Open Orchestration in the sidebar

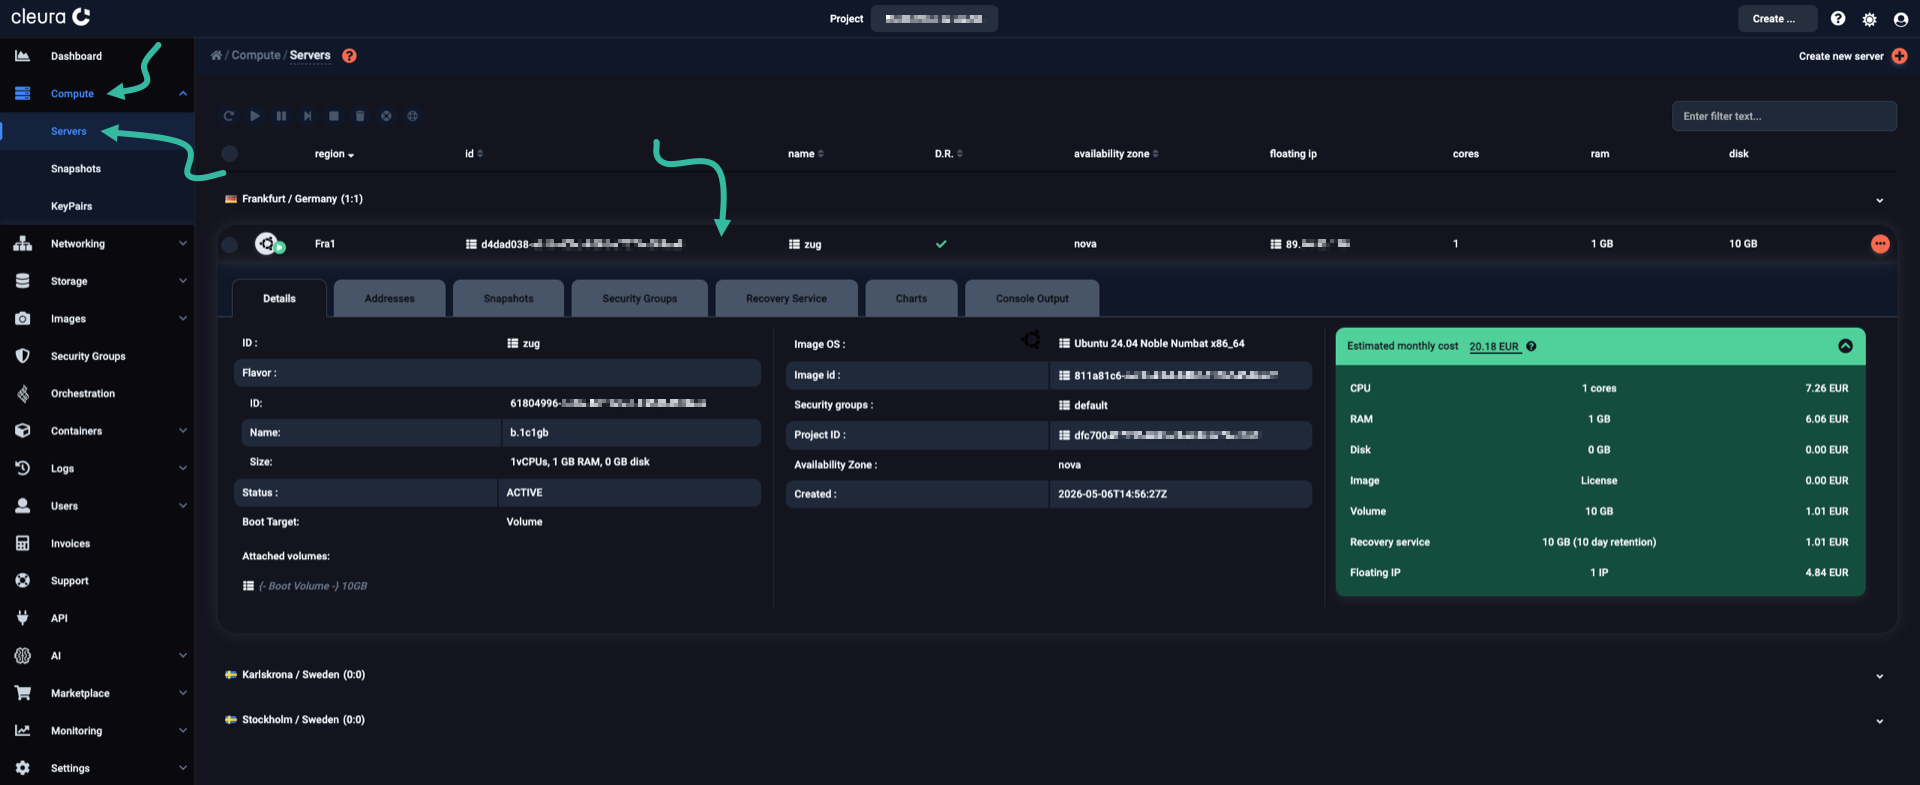click(97, 394)
